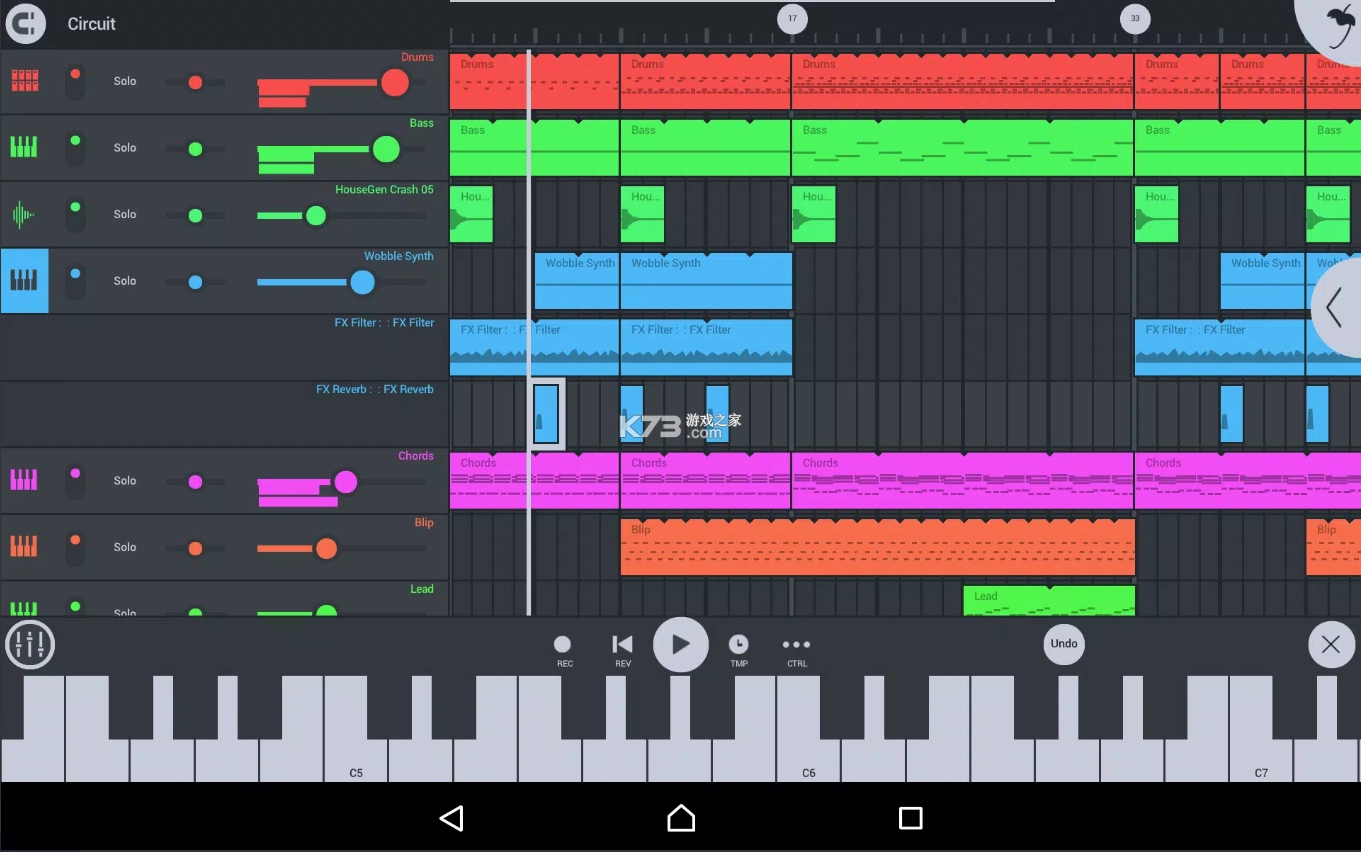Screen dimensions: 1361x852
Task: Rewind using the REV button
Action: pos(621,645)
